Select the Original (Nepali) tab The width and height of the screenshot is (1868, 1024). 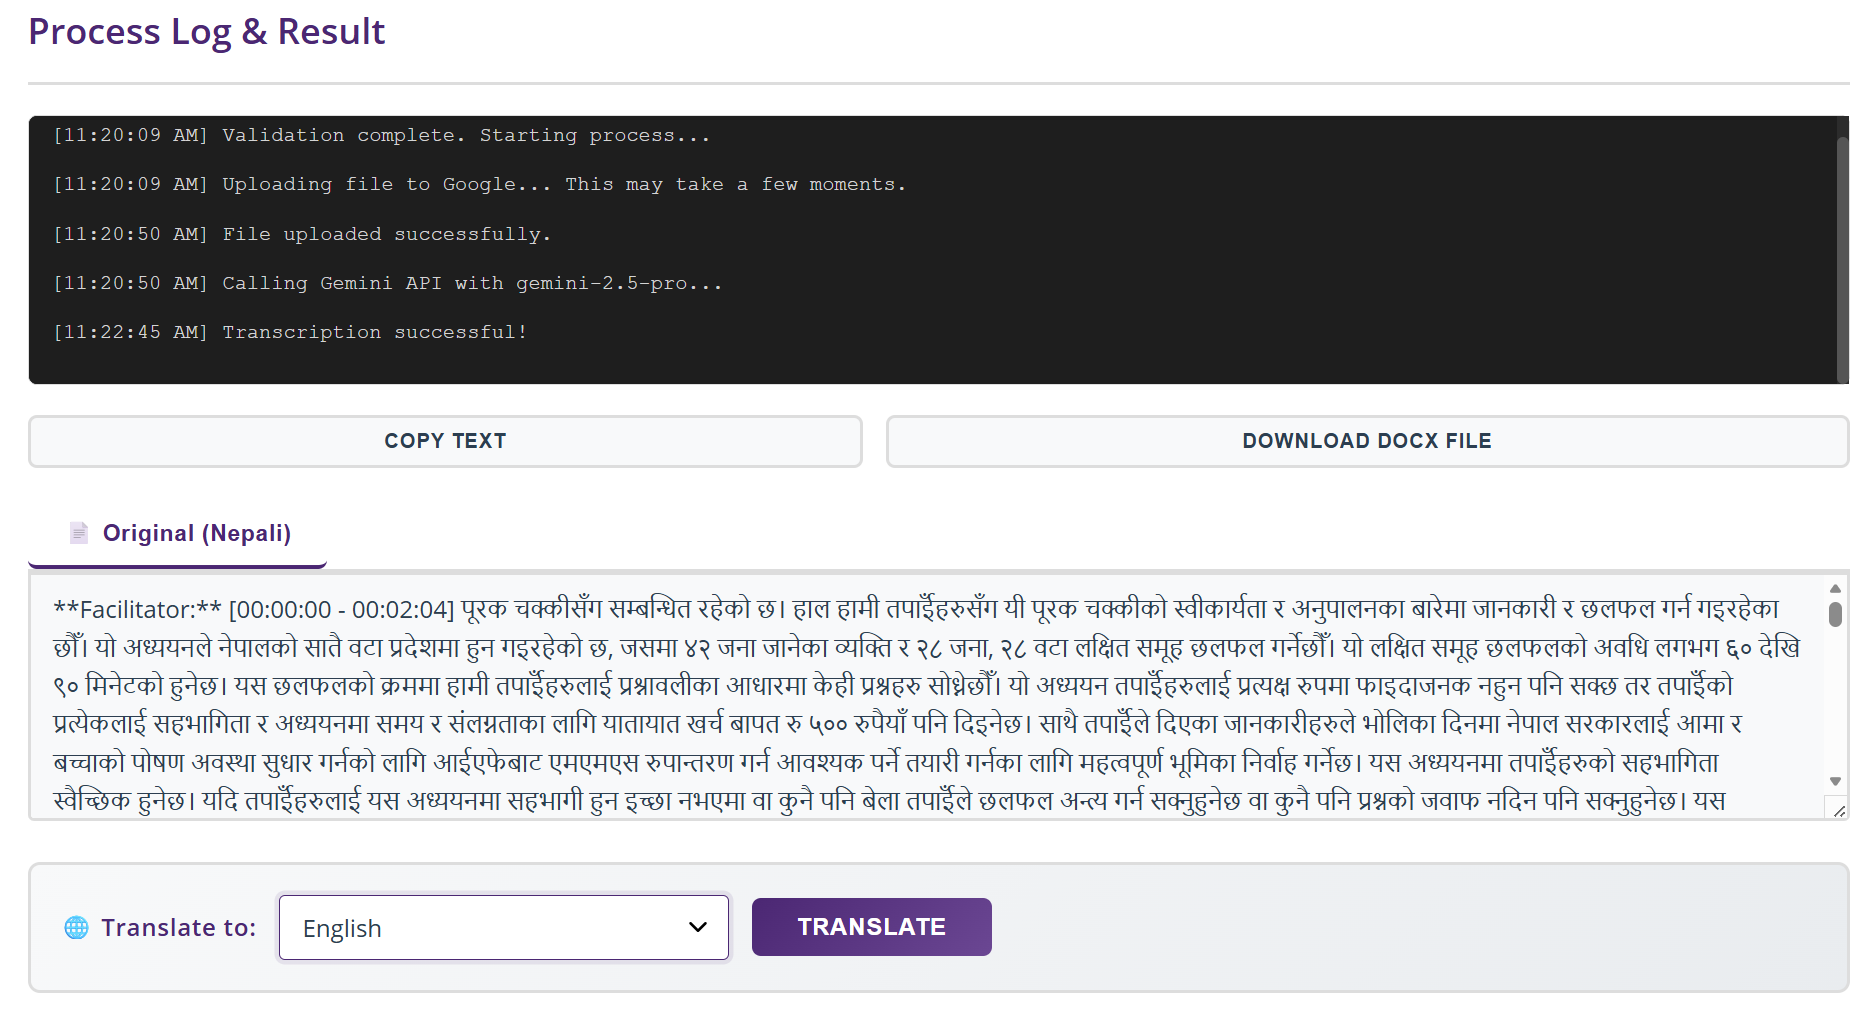point(178,534)
